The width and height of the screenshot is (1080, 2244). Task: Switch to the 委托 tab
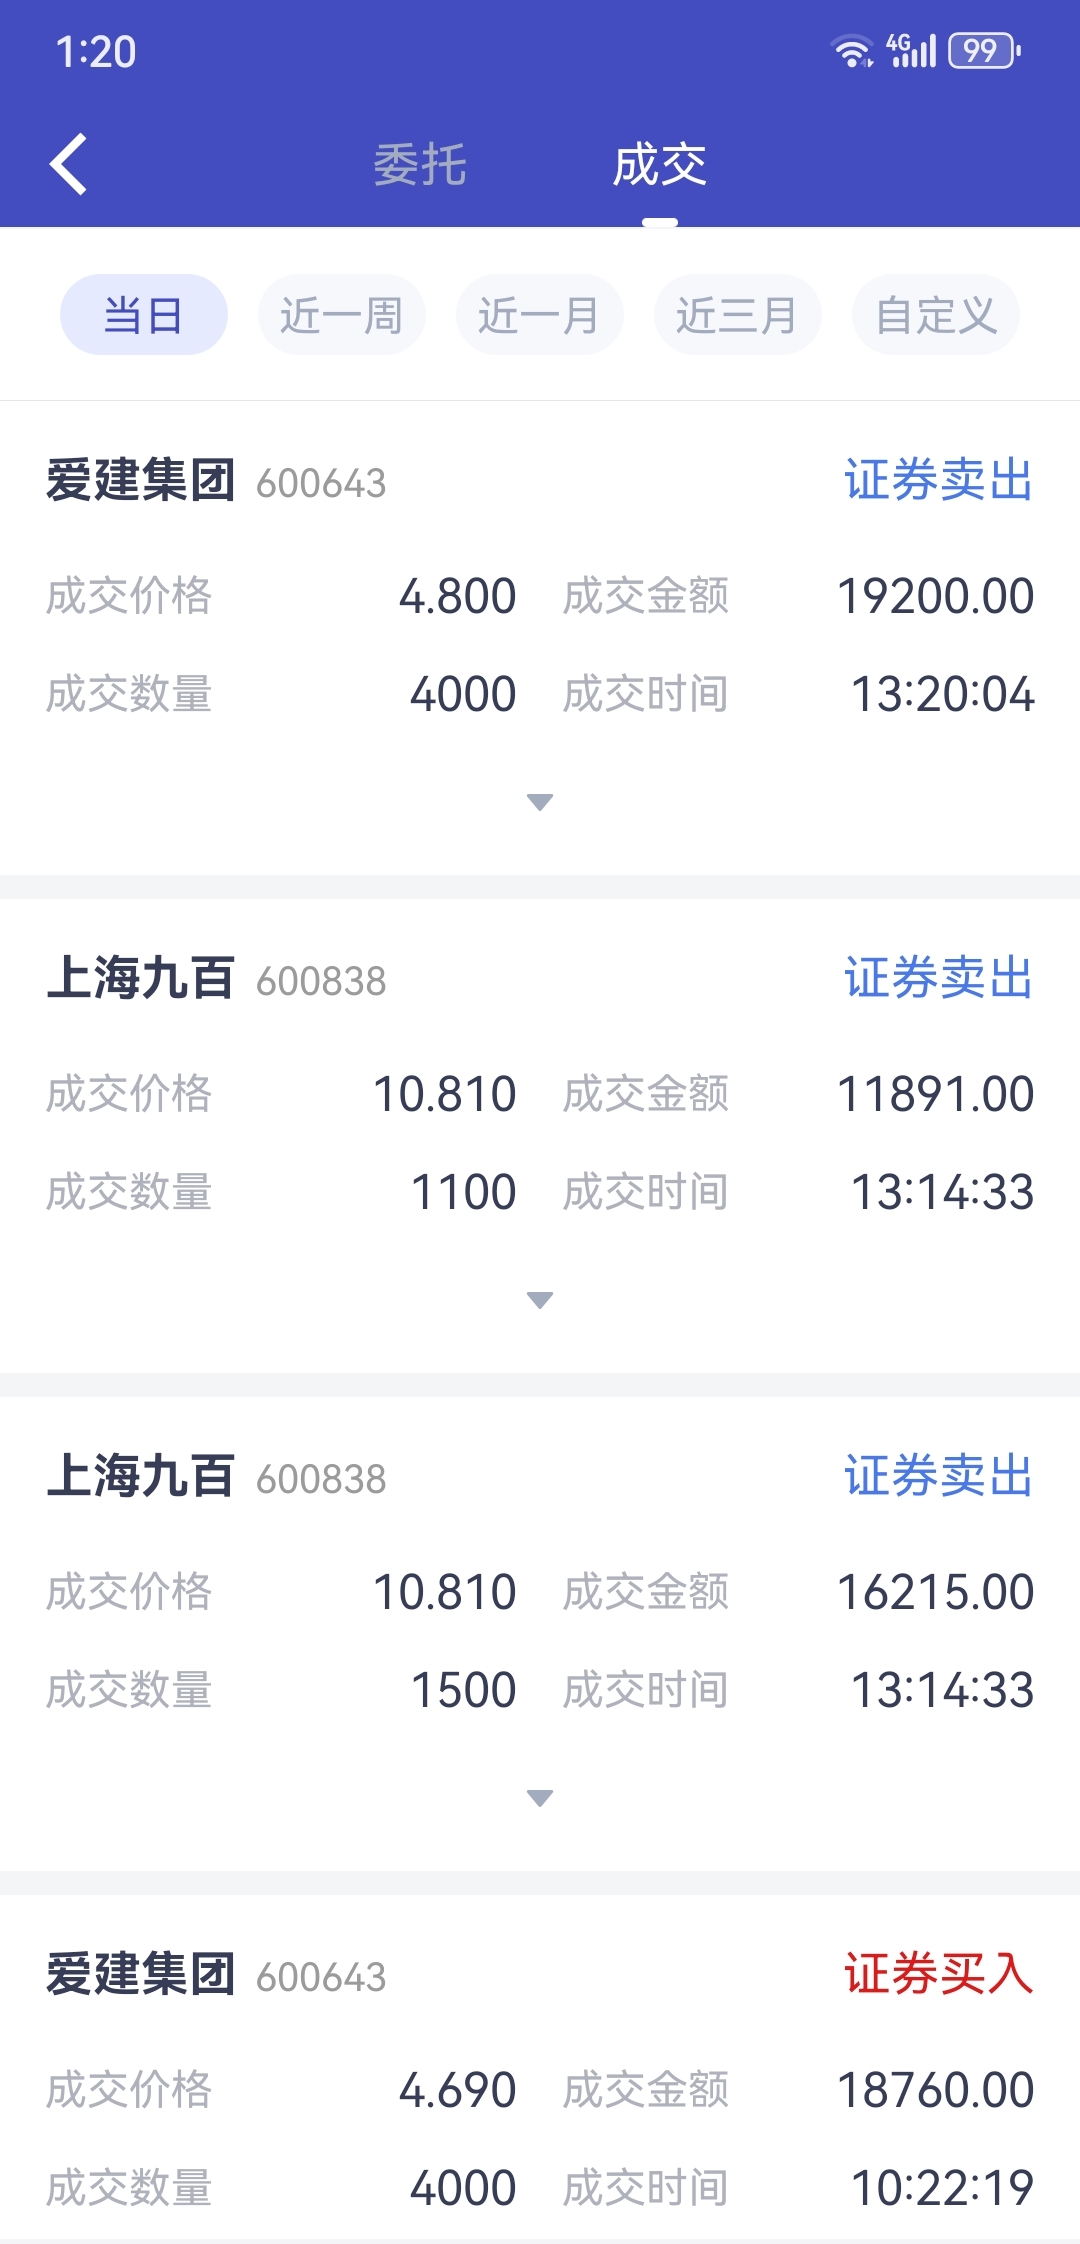[420, 164]
